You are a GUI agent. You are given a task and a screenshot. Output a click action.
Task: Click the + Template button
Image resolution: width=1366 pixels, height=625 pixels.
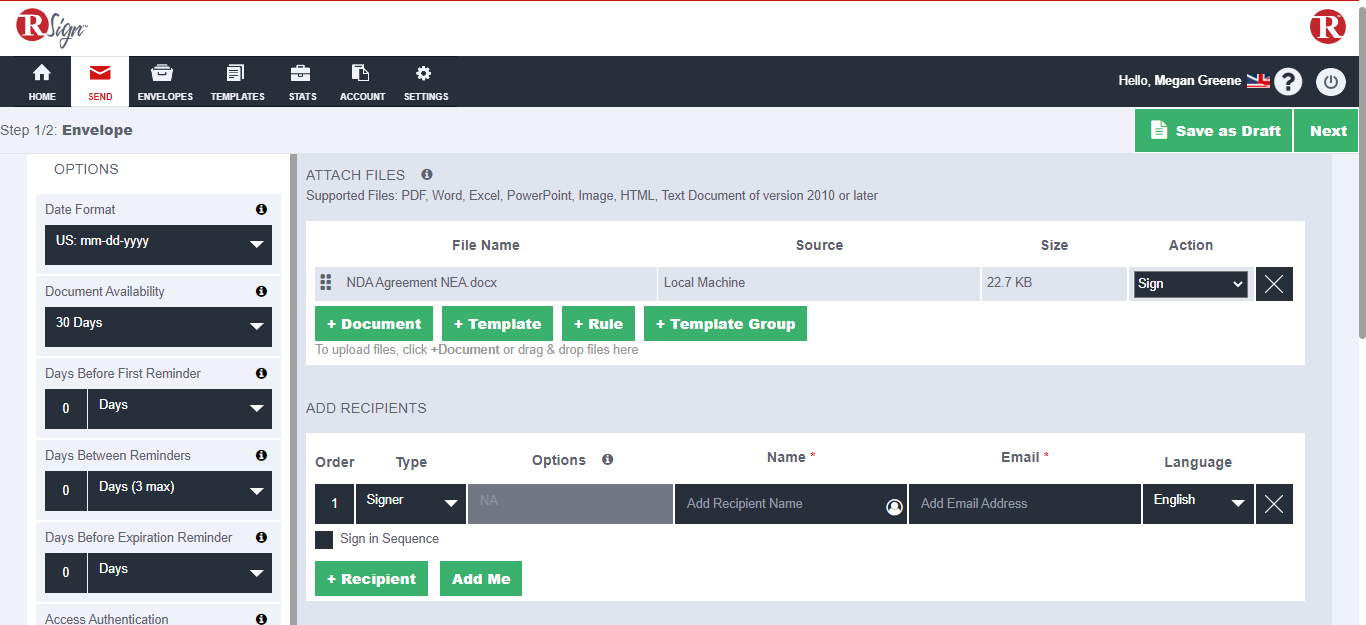(x=497, y=324)
